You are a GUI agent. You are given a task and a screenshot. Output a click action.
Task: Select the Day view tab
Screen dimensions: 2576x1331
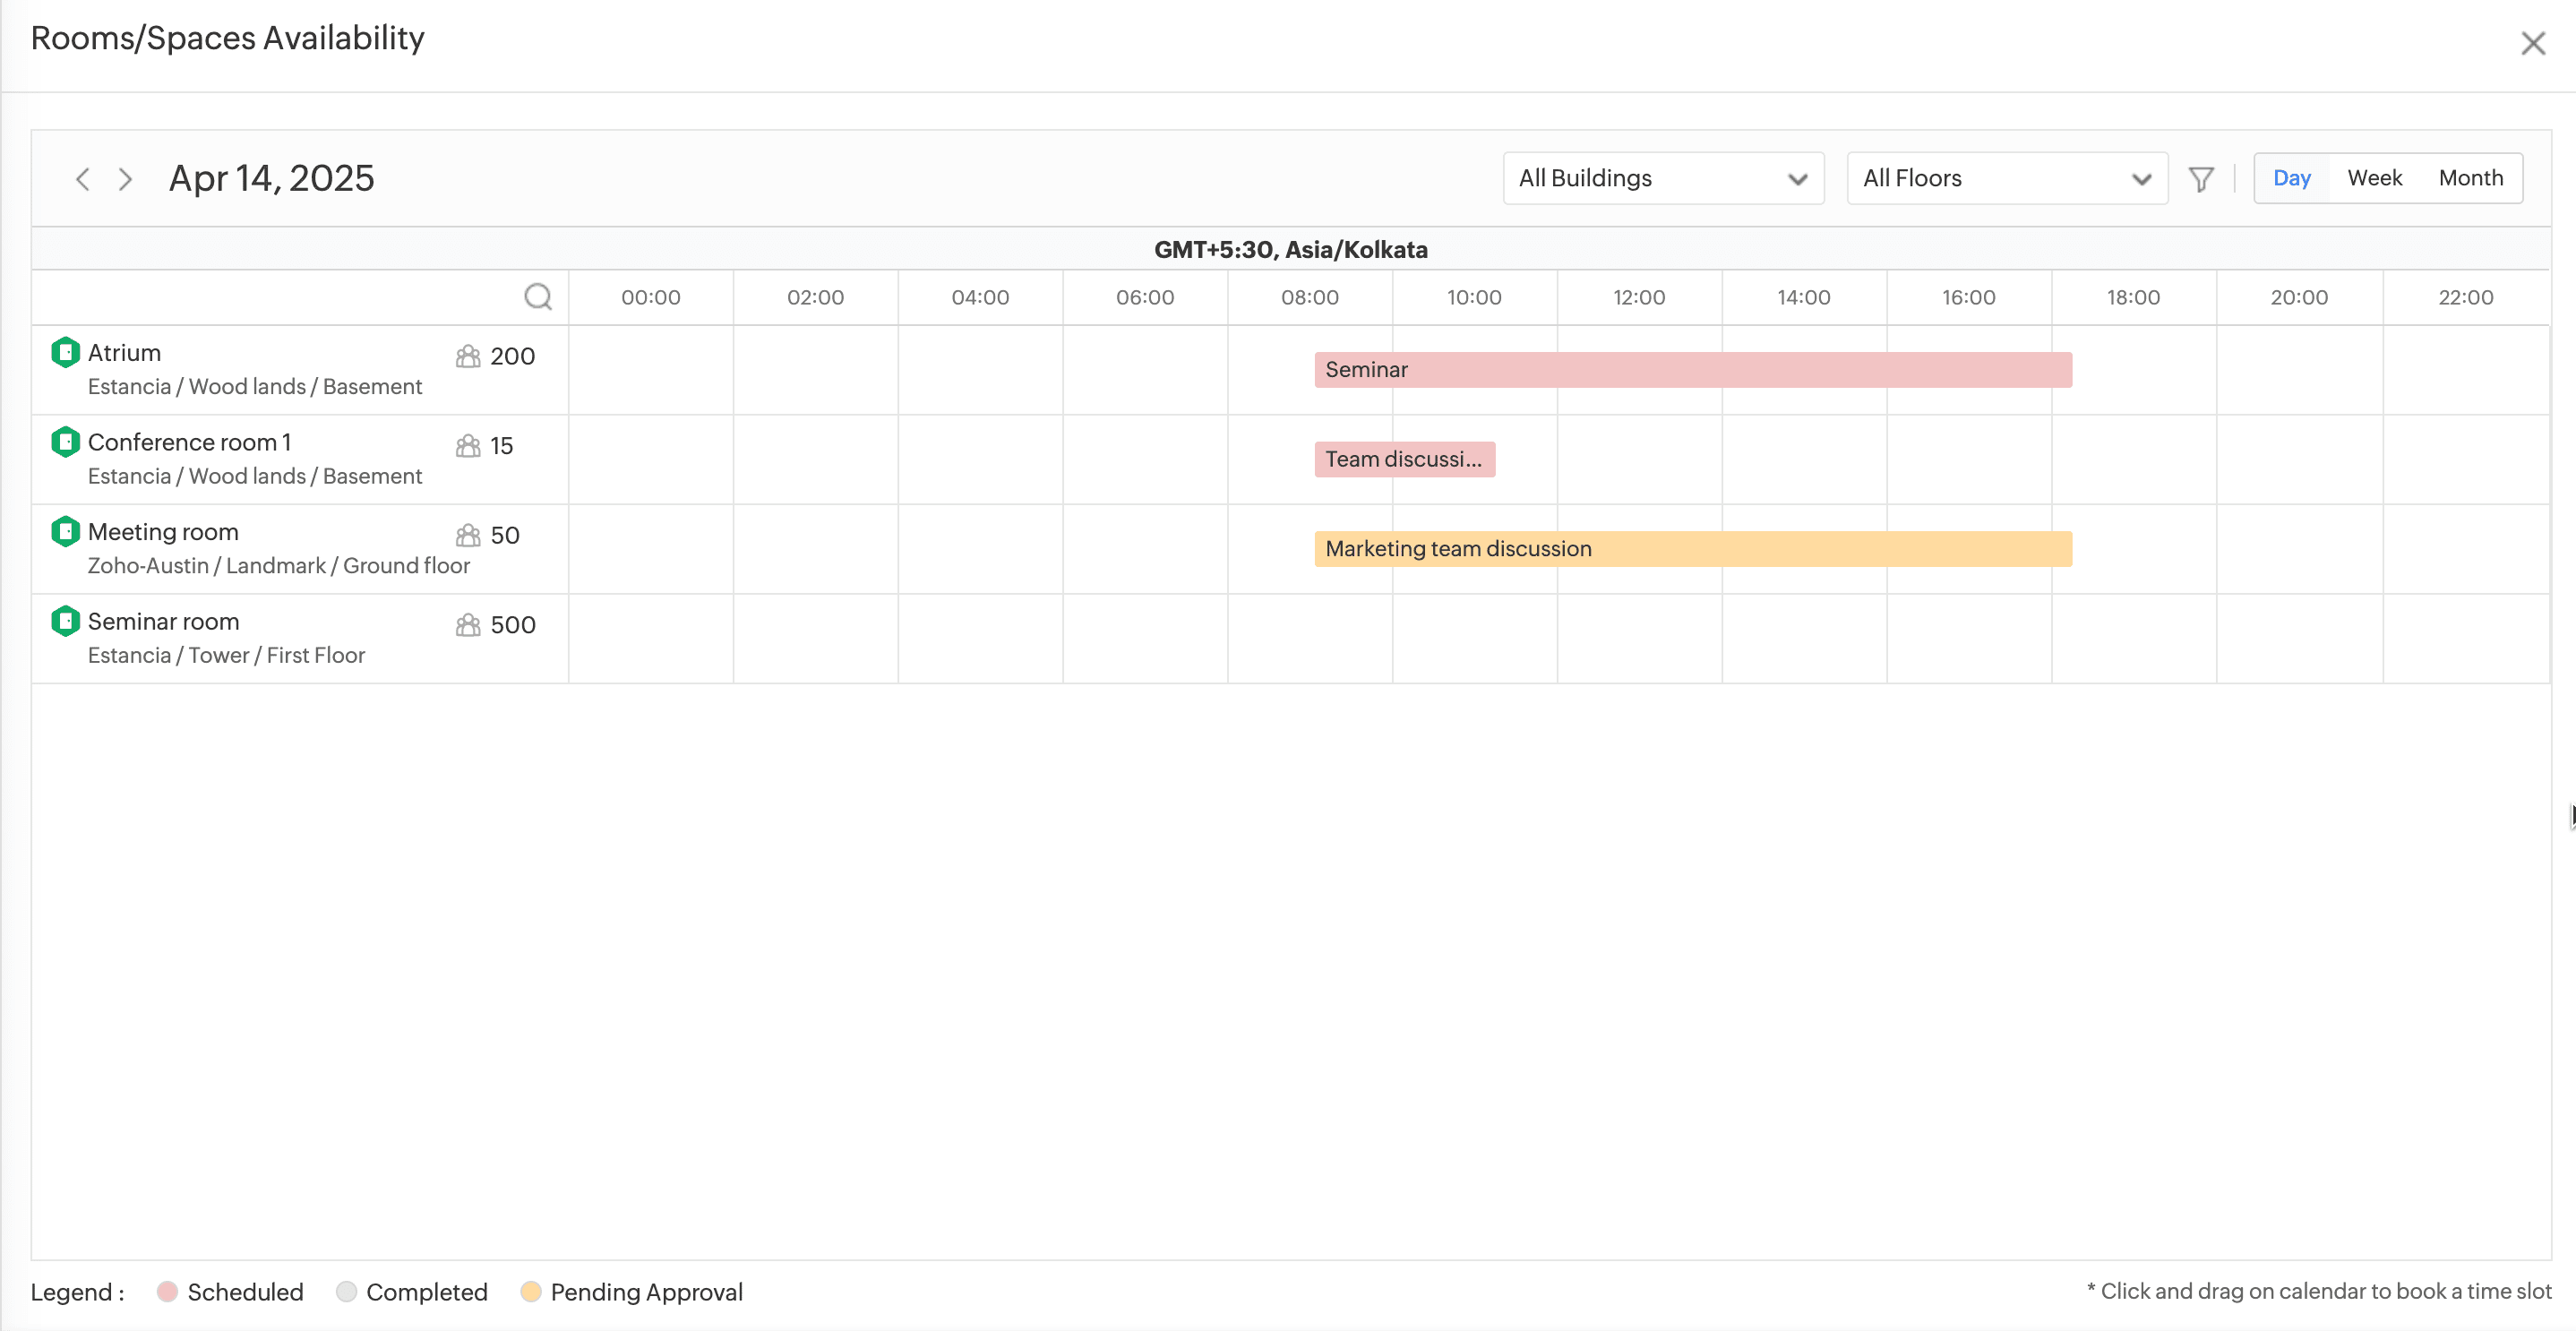pos(2291,178)
